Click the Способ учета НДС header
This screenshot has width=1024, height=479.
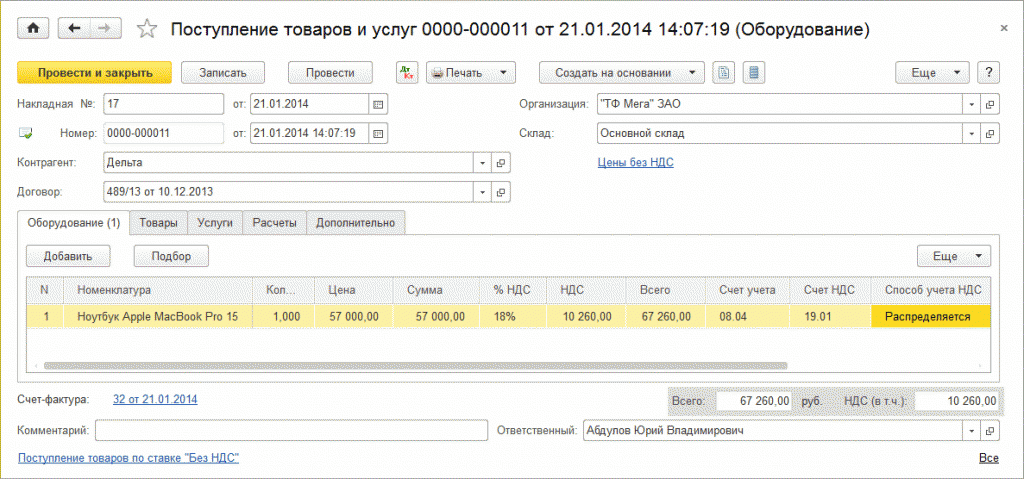point(931,289)
